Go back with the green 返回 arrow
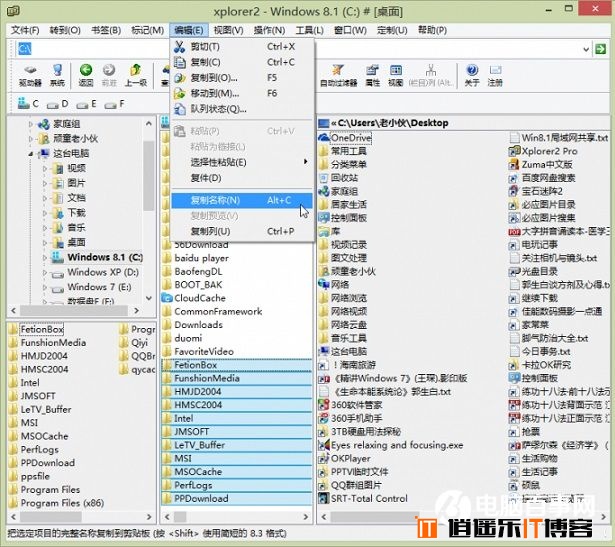615x547 pixels. tap(86, 75)
